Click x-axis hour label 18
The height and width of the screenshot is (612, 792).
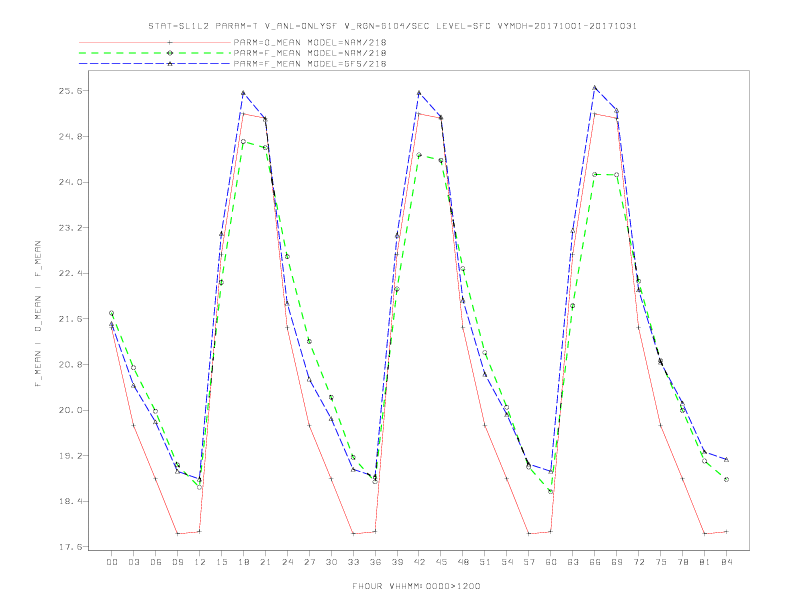243,562
